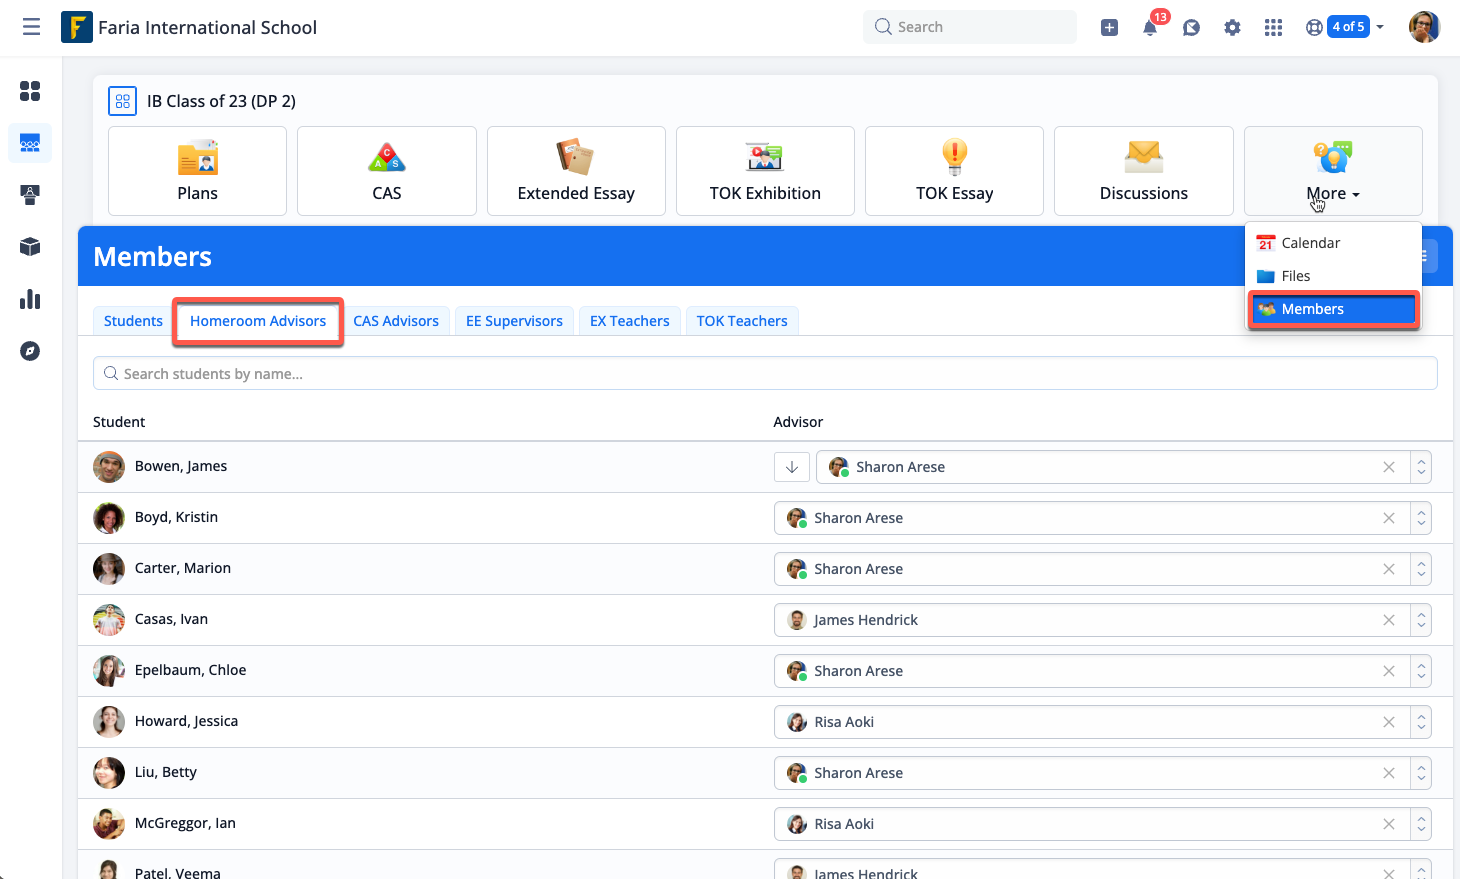This screenshot has width=1460, height=879.
Task: Open the messages chat icon in header
Action: [x=1191, y=28]
